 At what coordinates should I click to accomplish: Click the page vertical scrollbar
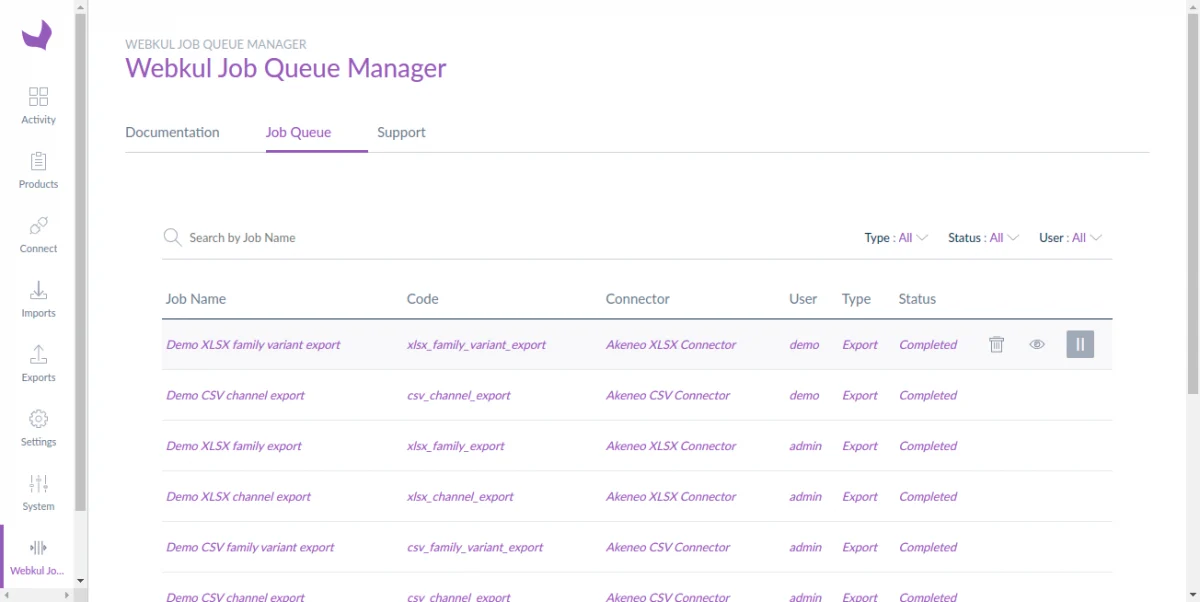pos(1192,200)
